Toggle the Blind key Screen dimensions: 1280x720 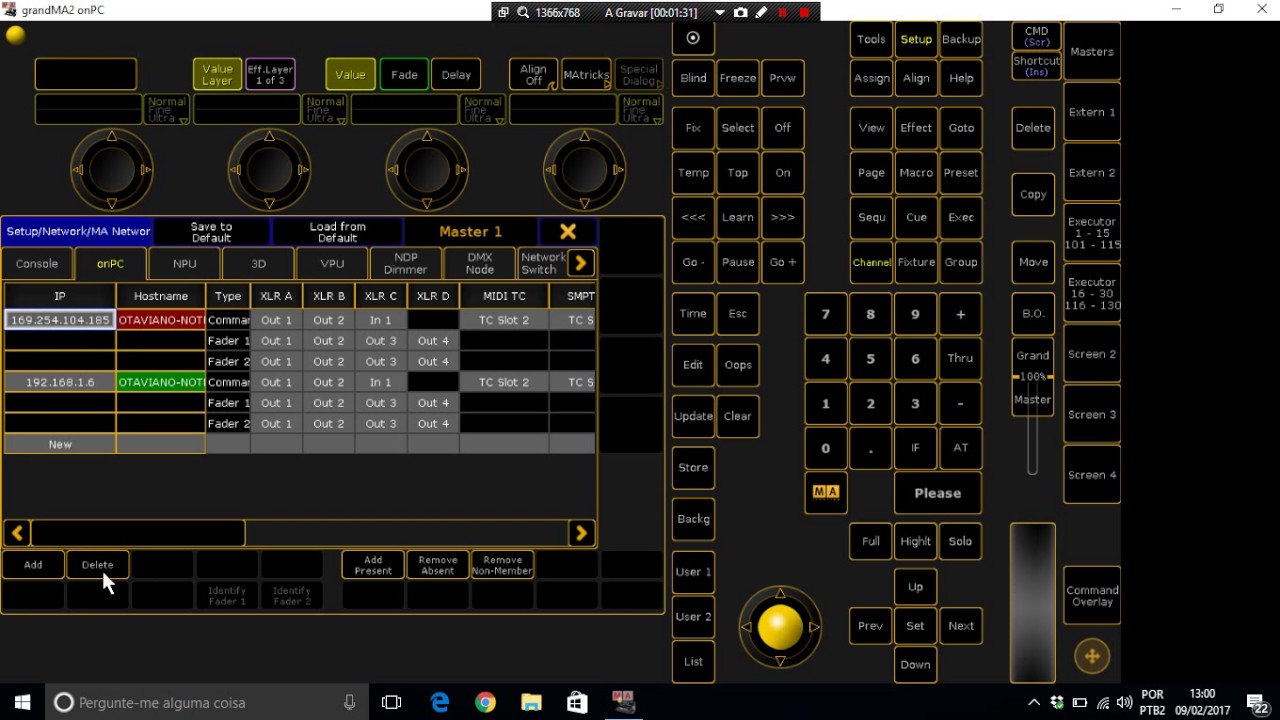click(693, 78)
